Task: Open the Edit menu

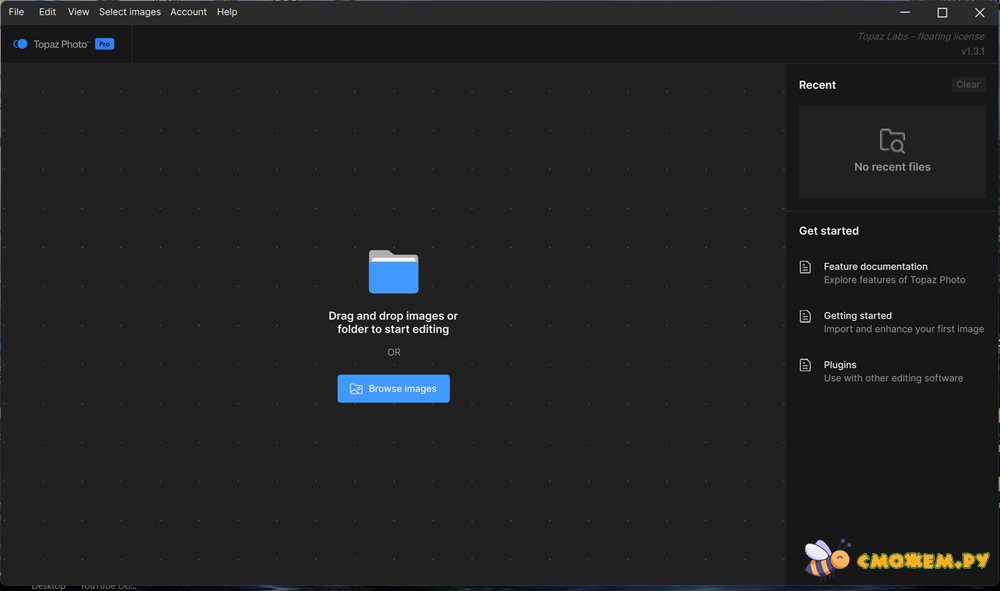Action: pos(47,12)
